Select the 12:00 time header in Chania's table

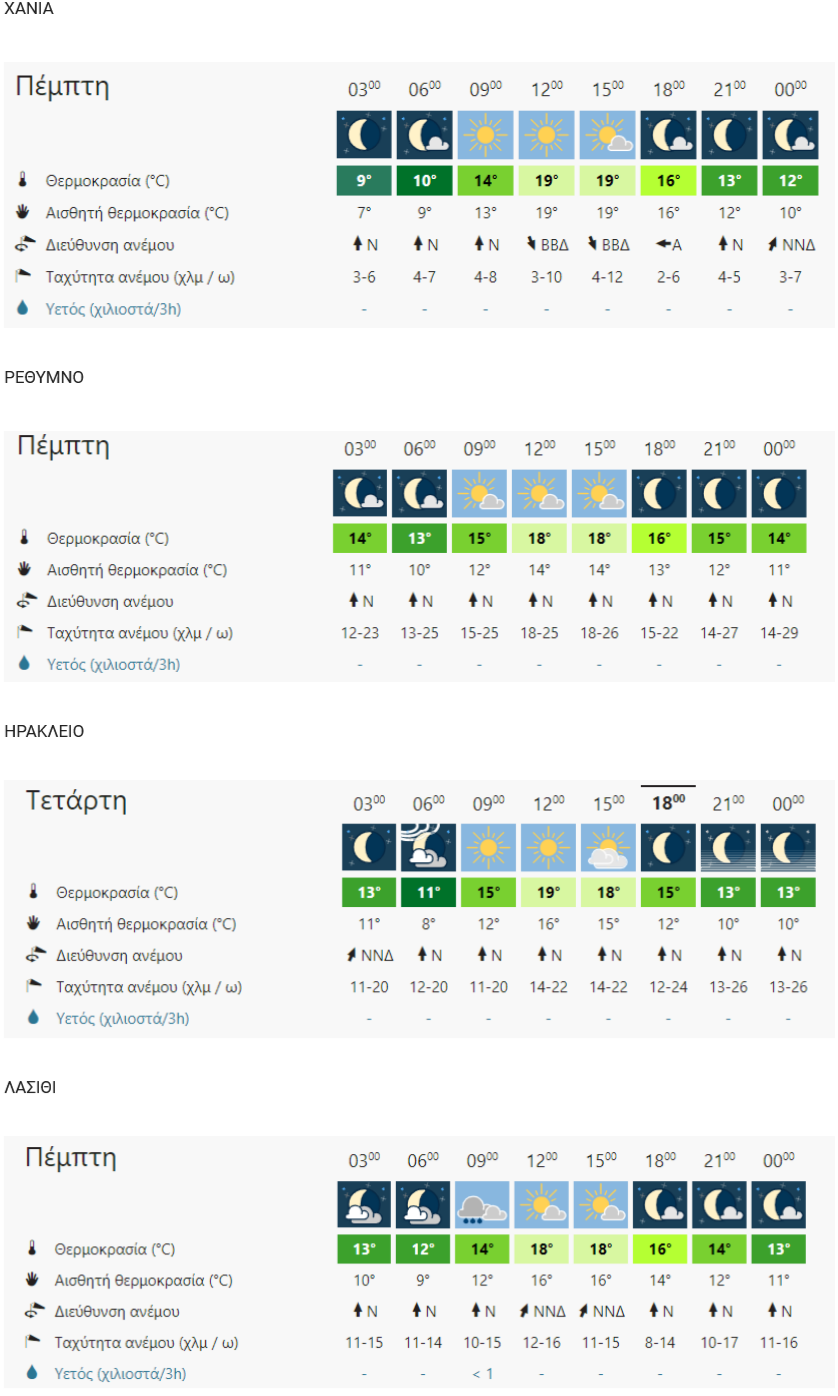coord(547,90)
